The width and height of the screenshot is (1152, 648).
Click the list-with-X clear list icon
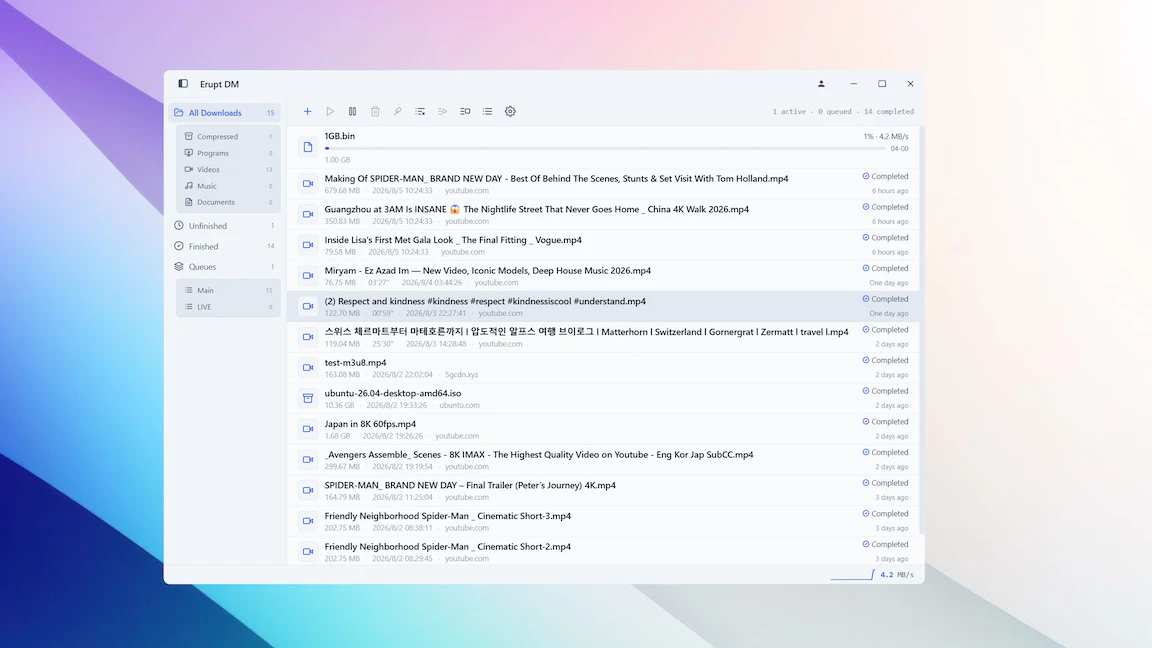tap(420, 112)
